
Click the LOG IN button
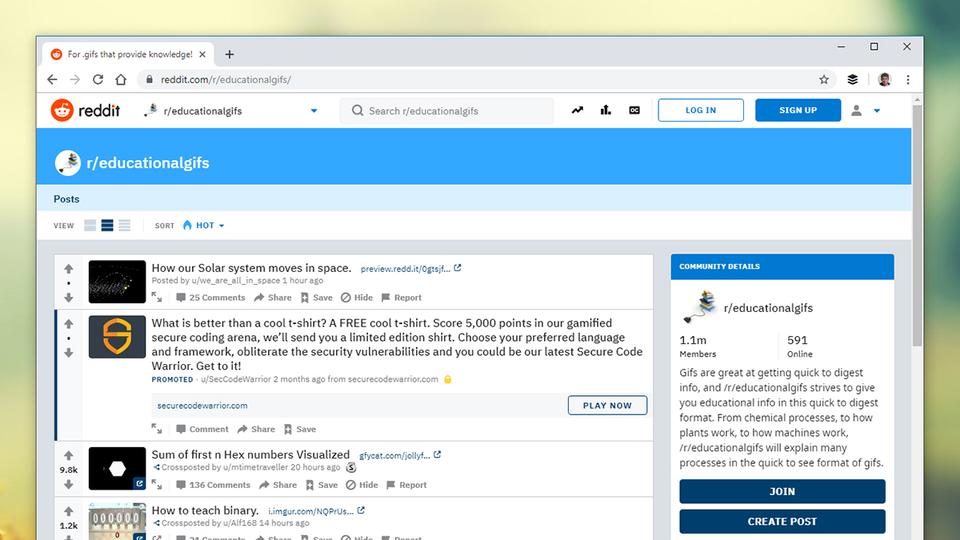700,110
